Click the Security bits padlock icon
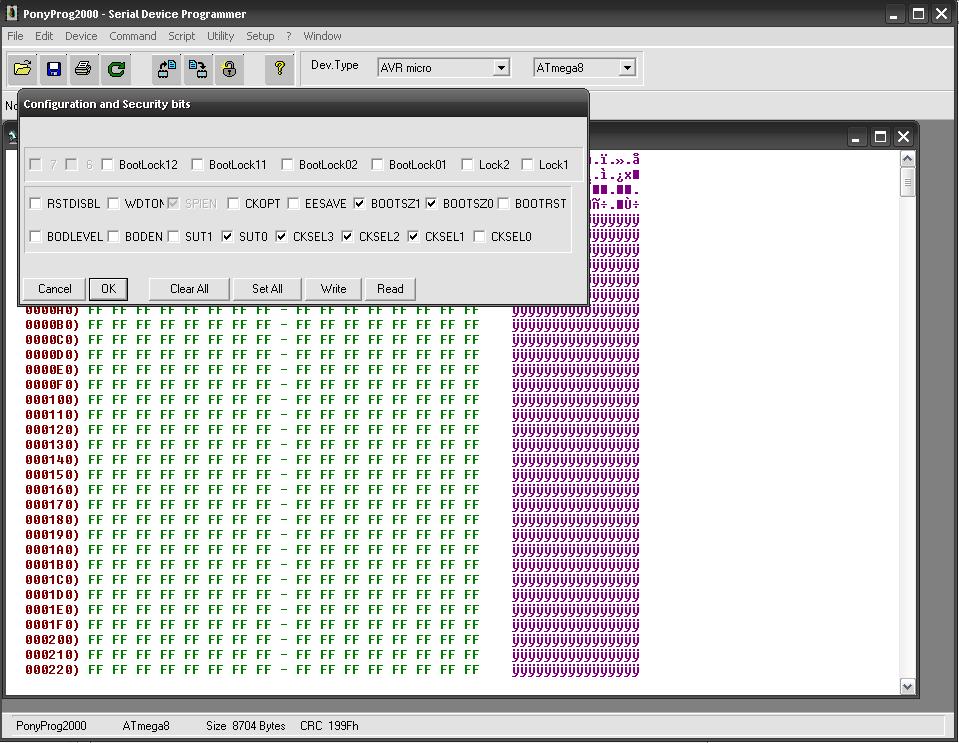Screen dimensions: 959x743 tap(229, 68)
